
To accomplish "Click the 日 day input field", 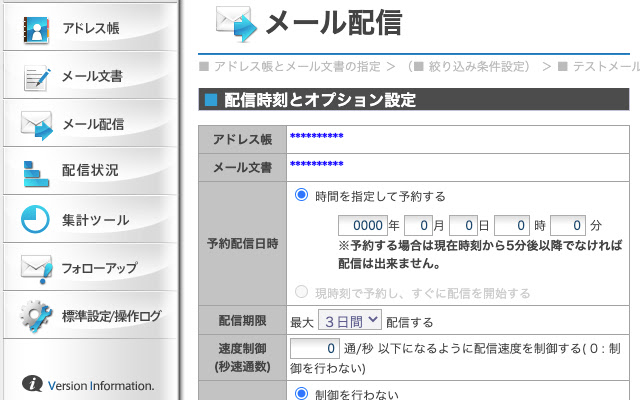I will click(x=463, y=225).
